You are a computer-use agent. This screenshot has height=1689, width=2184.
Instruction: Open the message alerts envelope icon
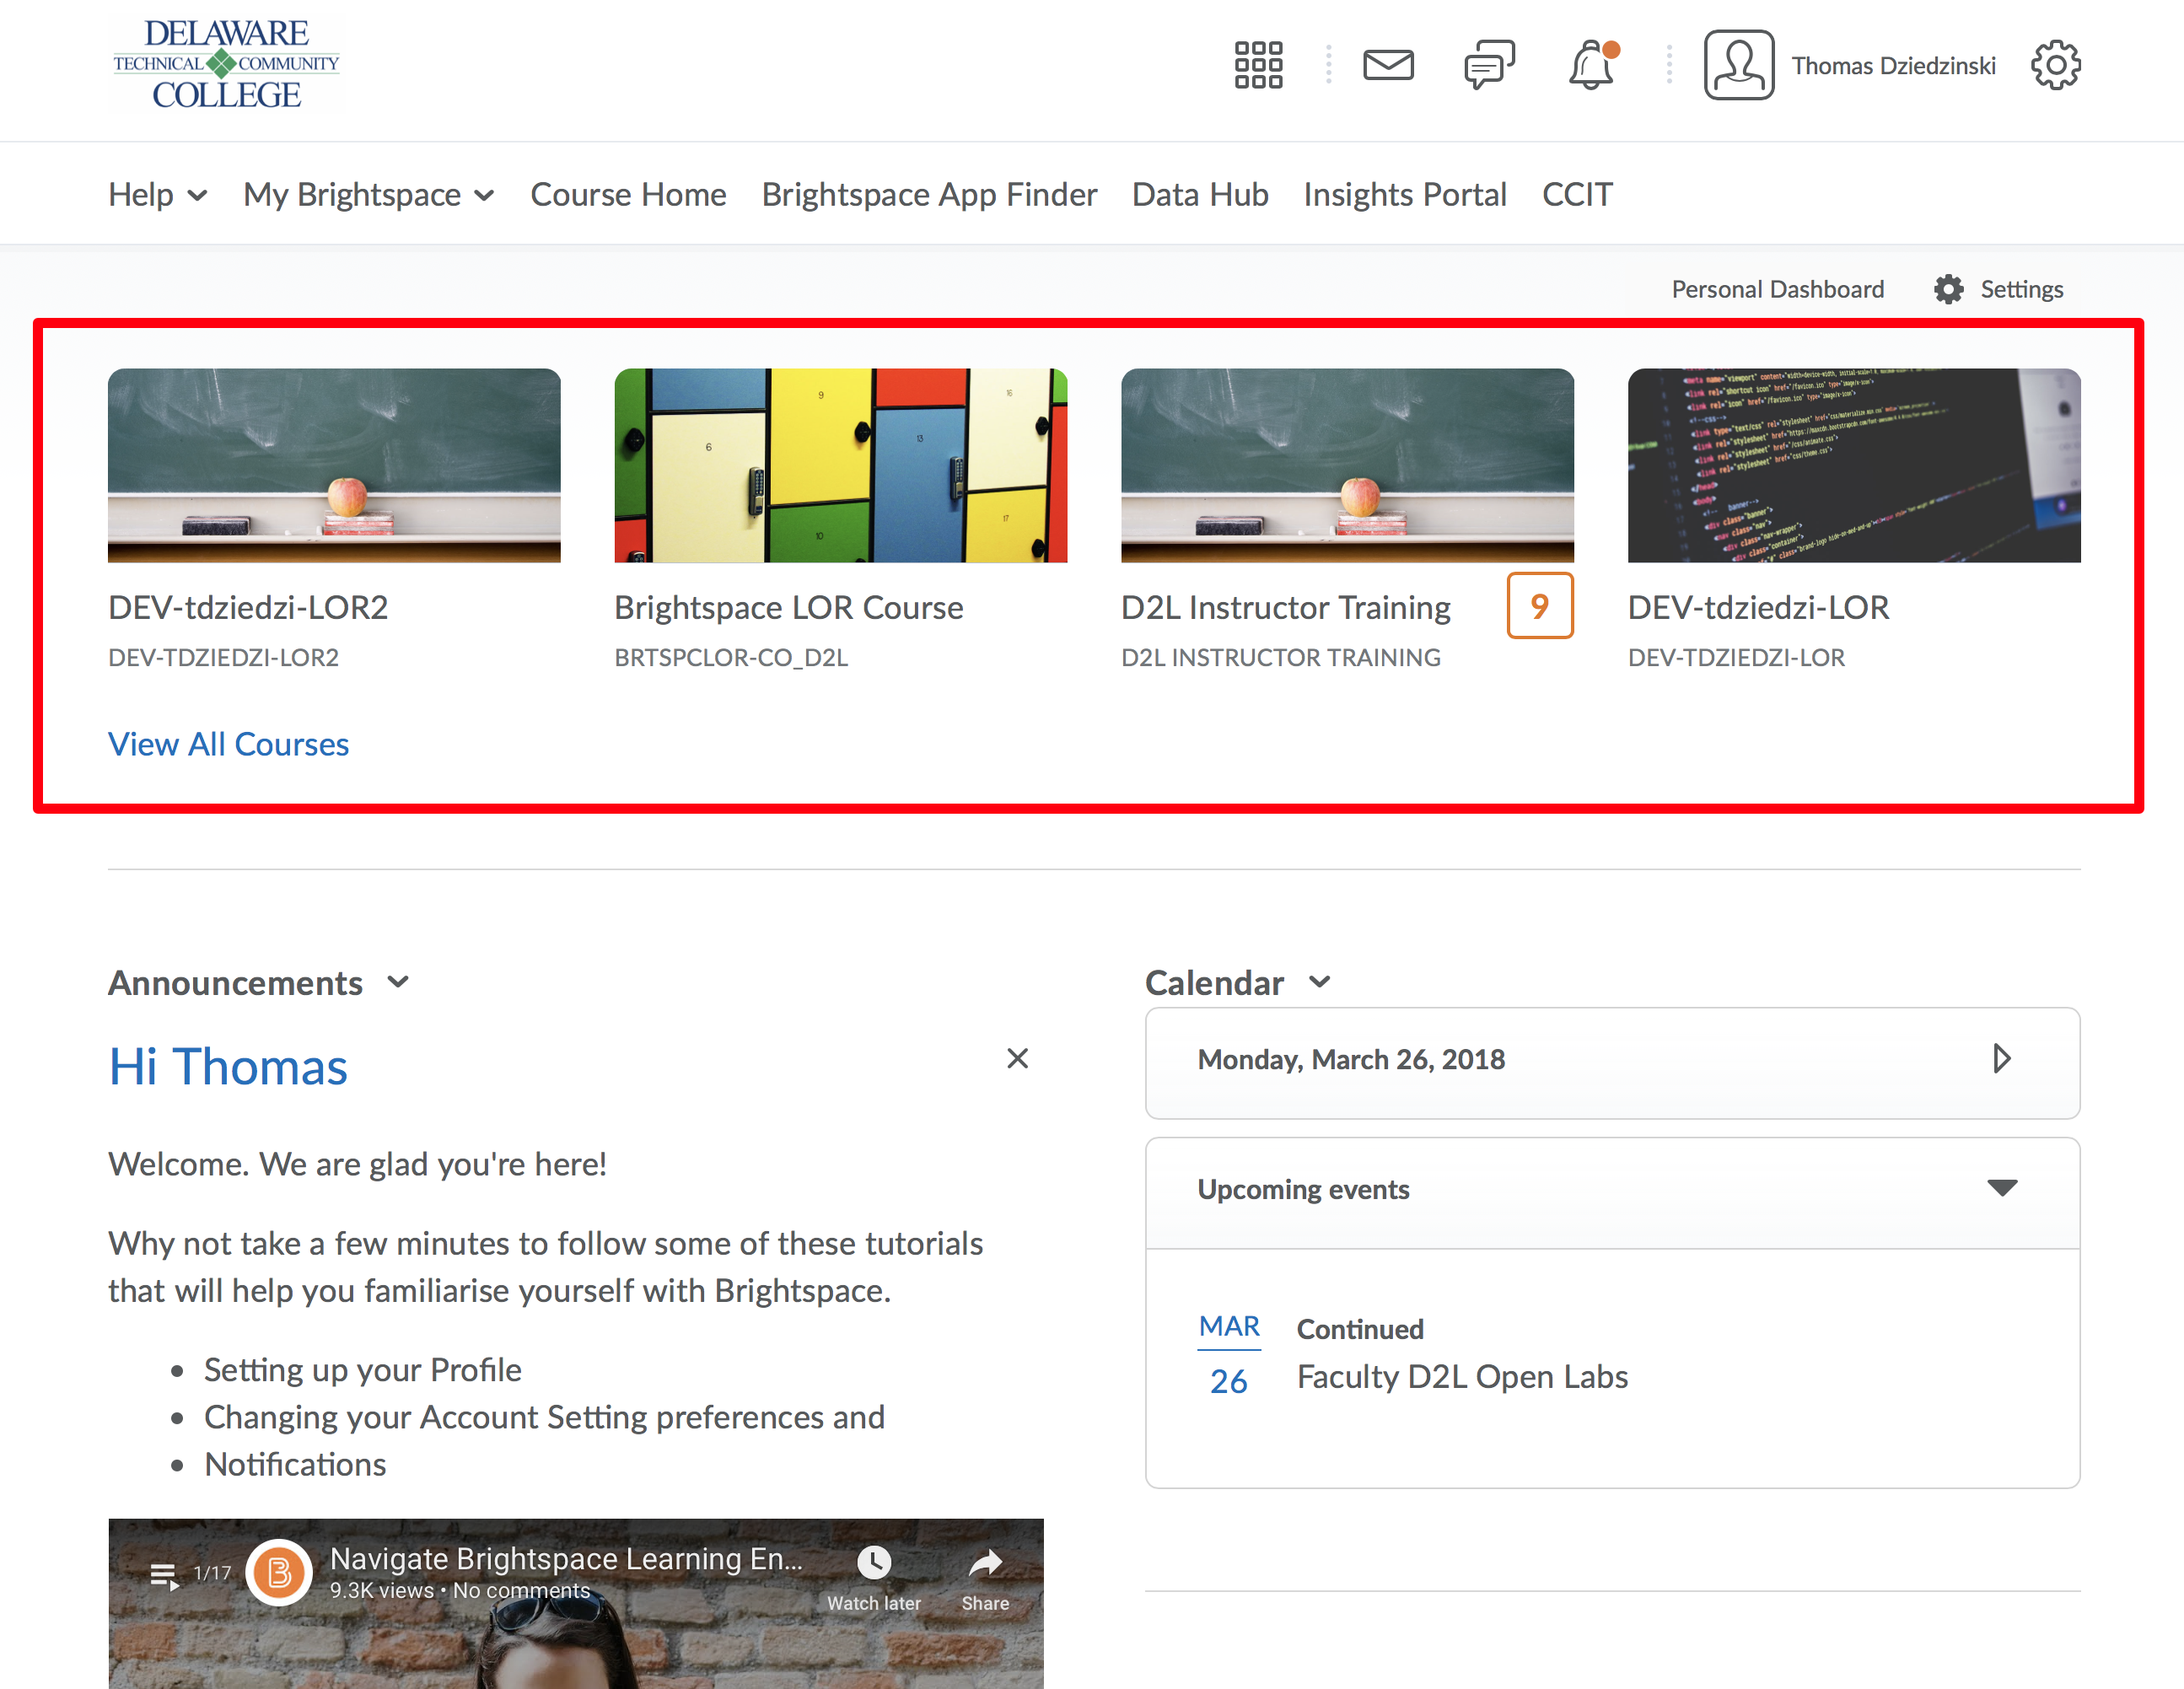click(1388, 65)
